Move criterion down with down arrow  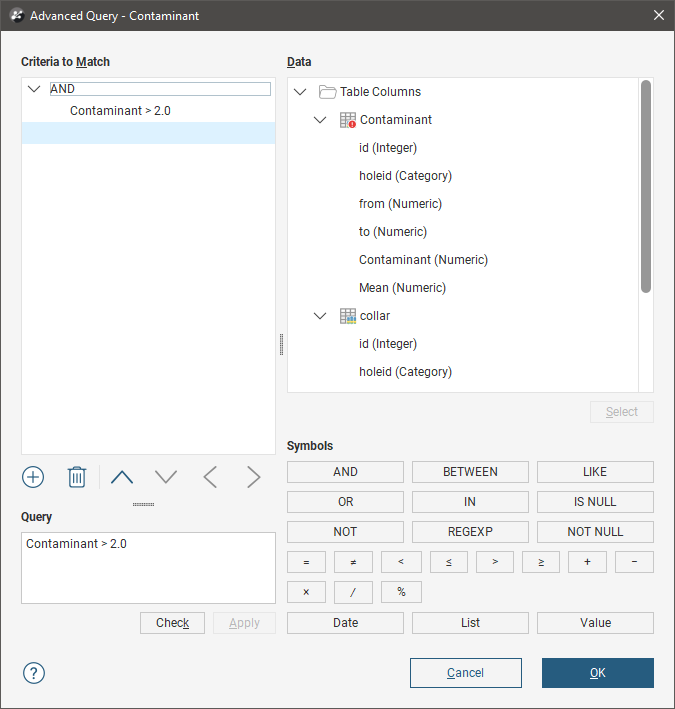[x=166, y=477]
